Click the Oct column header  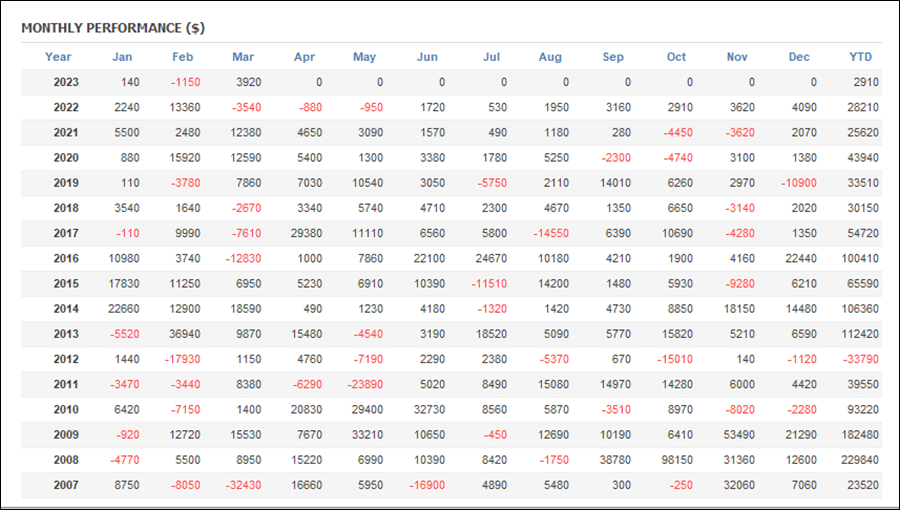(x=676, y=57)
